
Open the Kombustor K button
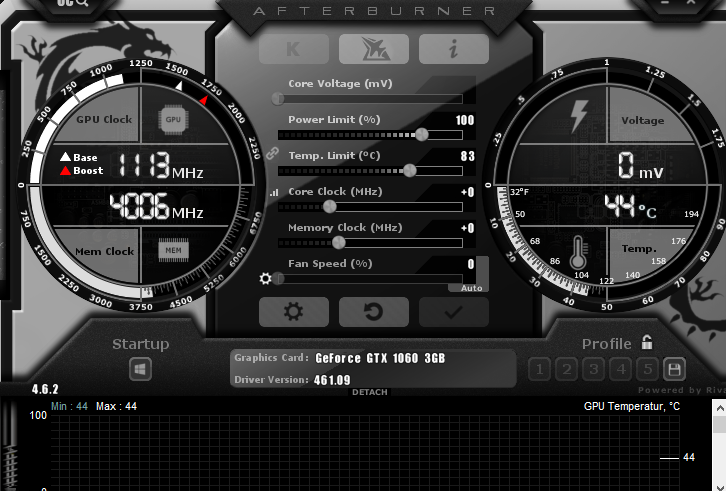tap(294, 49)
